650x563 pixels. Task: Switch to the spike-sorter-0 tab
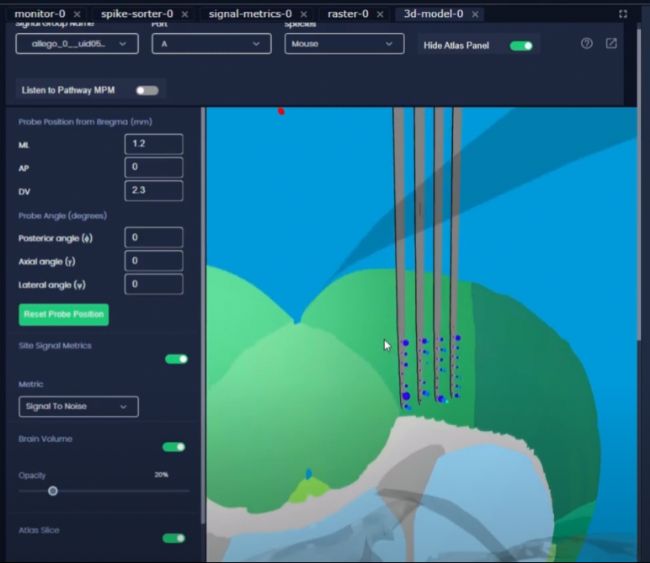click(136, 14)
